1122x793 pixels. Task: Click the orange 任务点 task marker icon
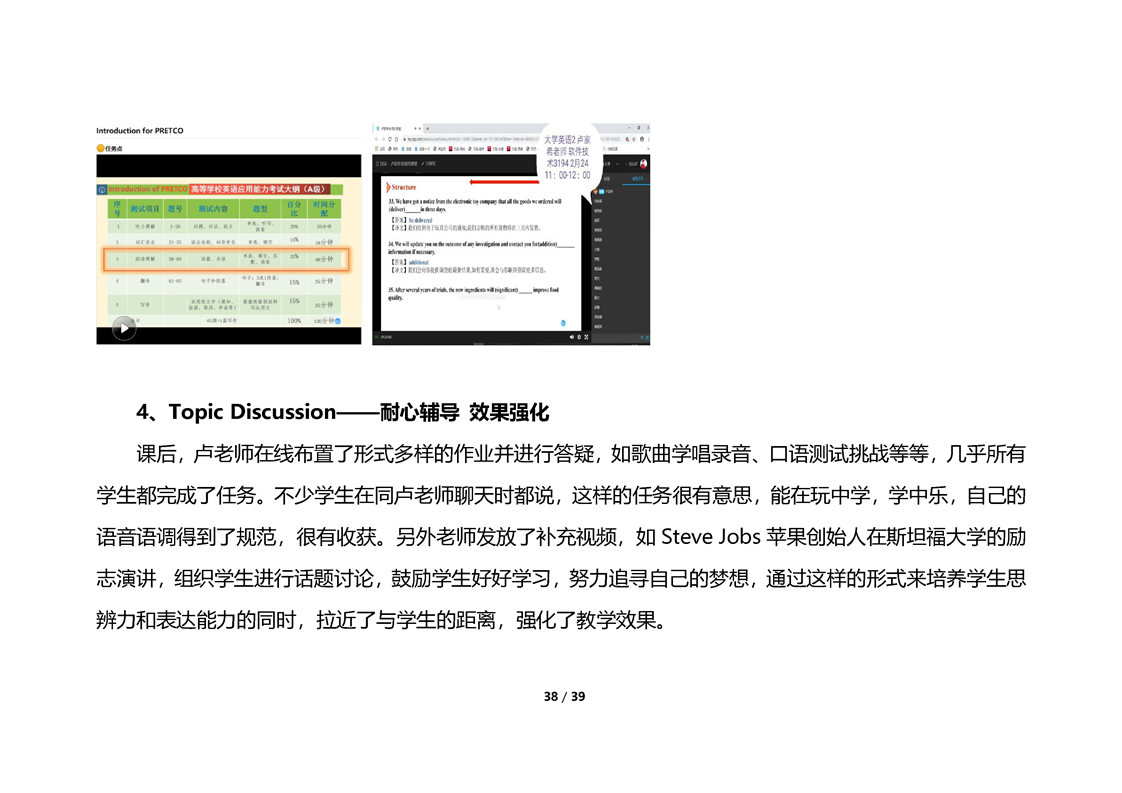pos(100,148)
